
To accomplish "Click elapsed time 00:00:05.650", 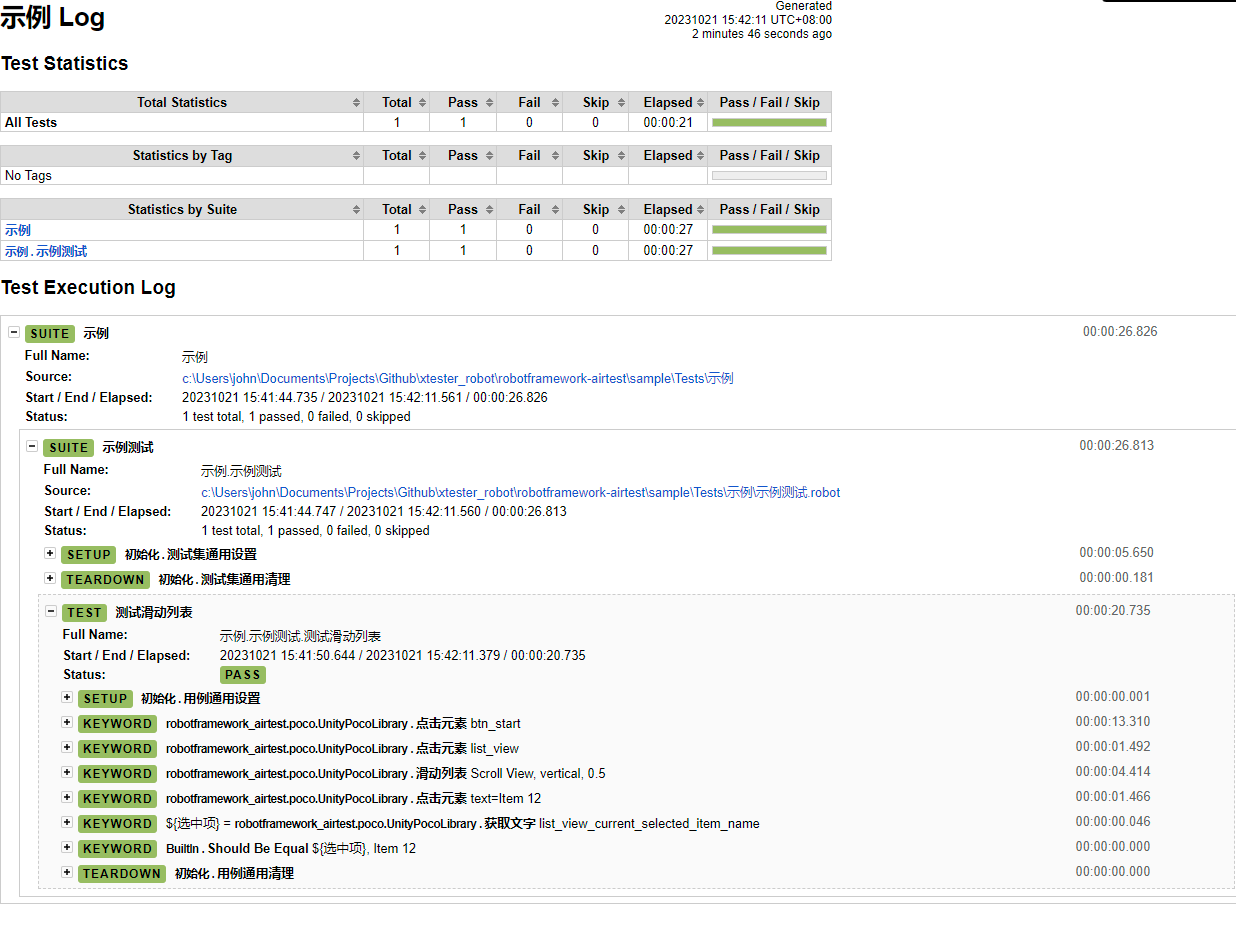I will tap(1116, 552).
